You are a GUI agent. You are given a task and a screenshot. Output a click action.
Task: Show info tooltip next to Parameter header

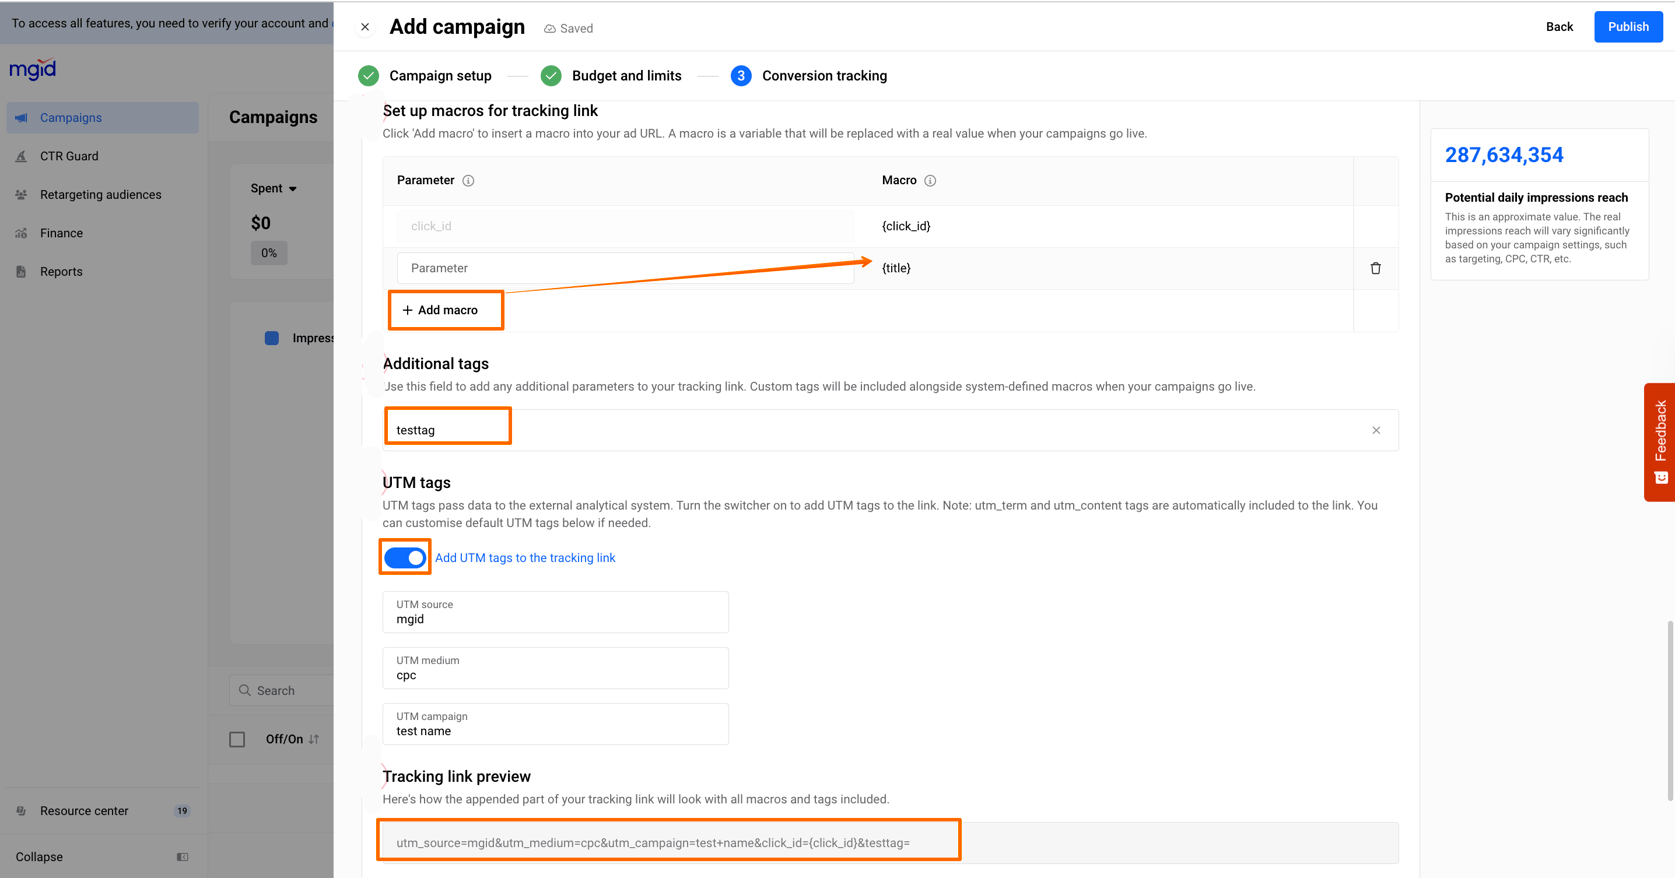pyautogui.click(x=468, y=181)
